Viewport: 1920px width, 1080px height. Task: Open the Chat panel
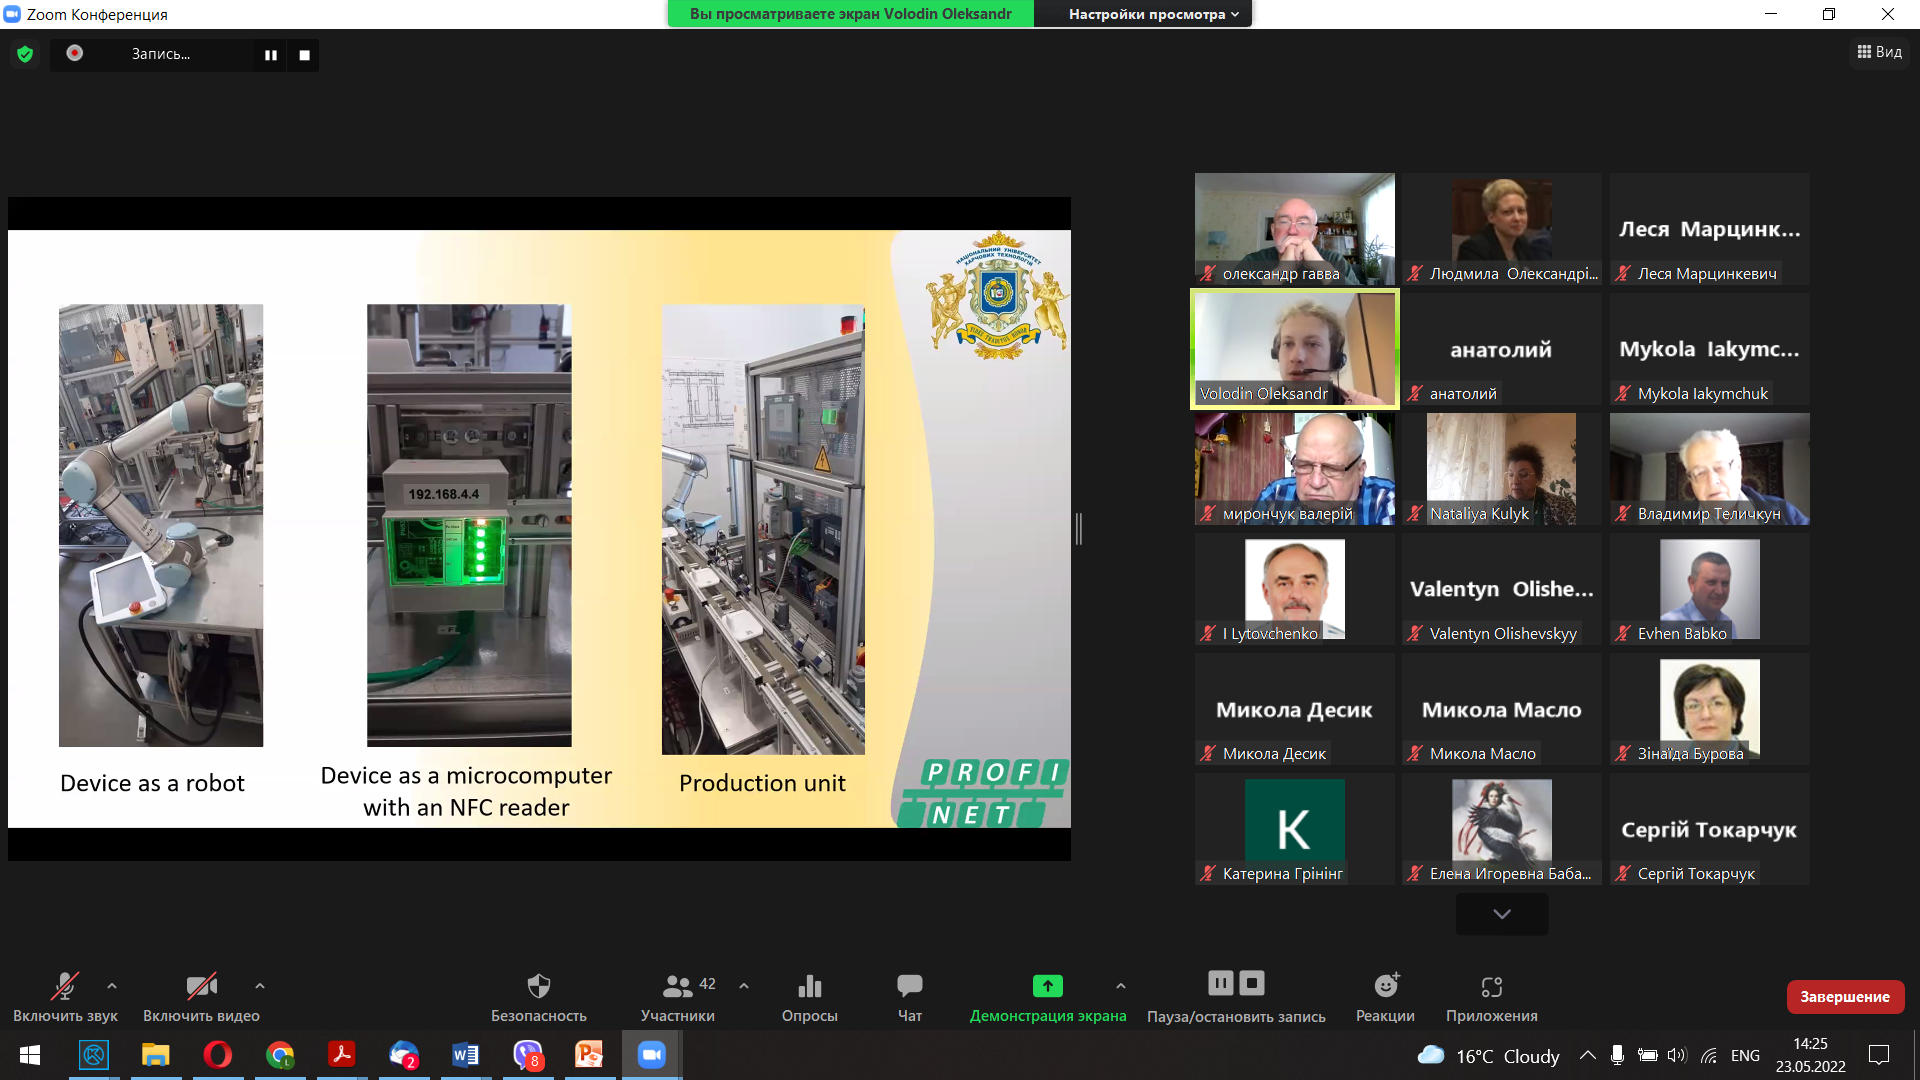(x=909, y=987)
